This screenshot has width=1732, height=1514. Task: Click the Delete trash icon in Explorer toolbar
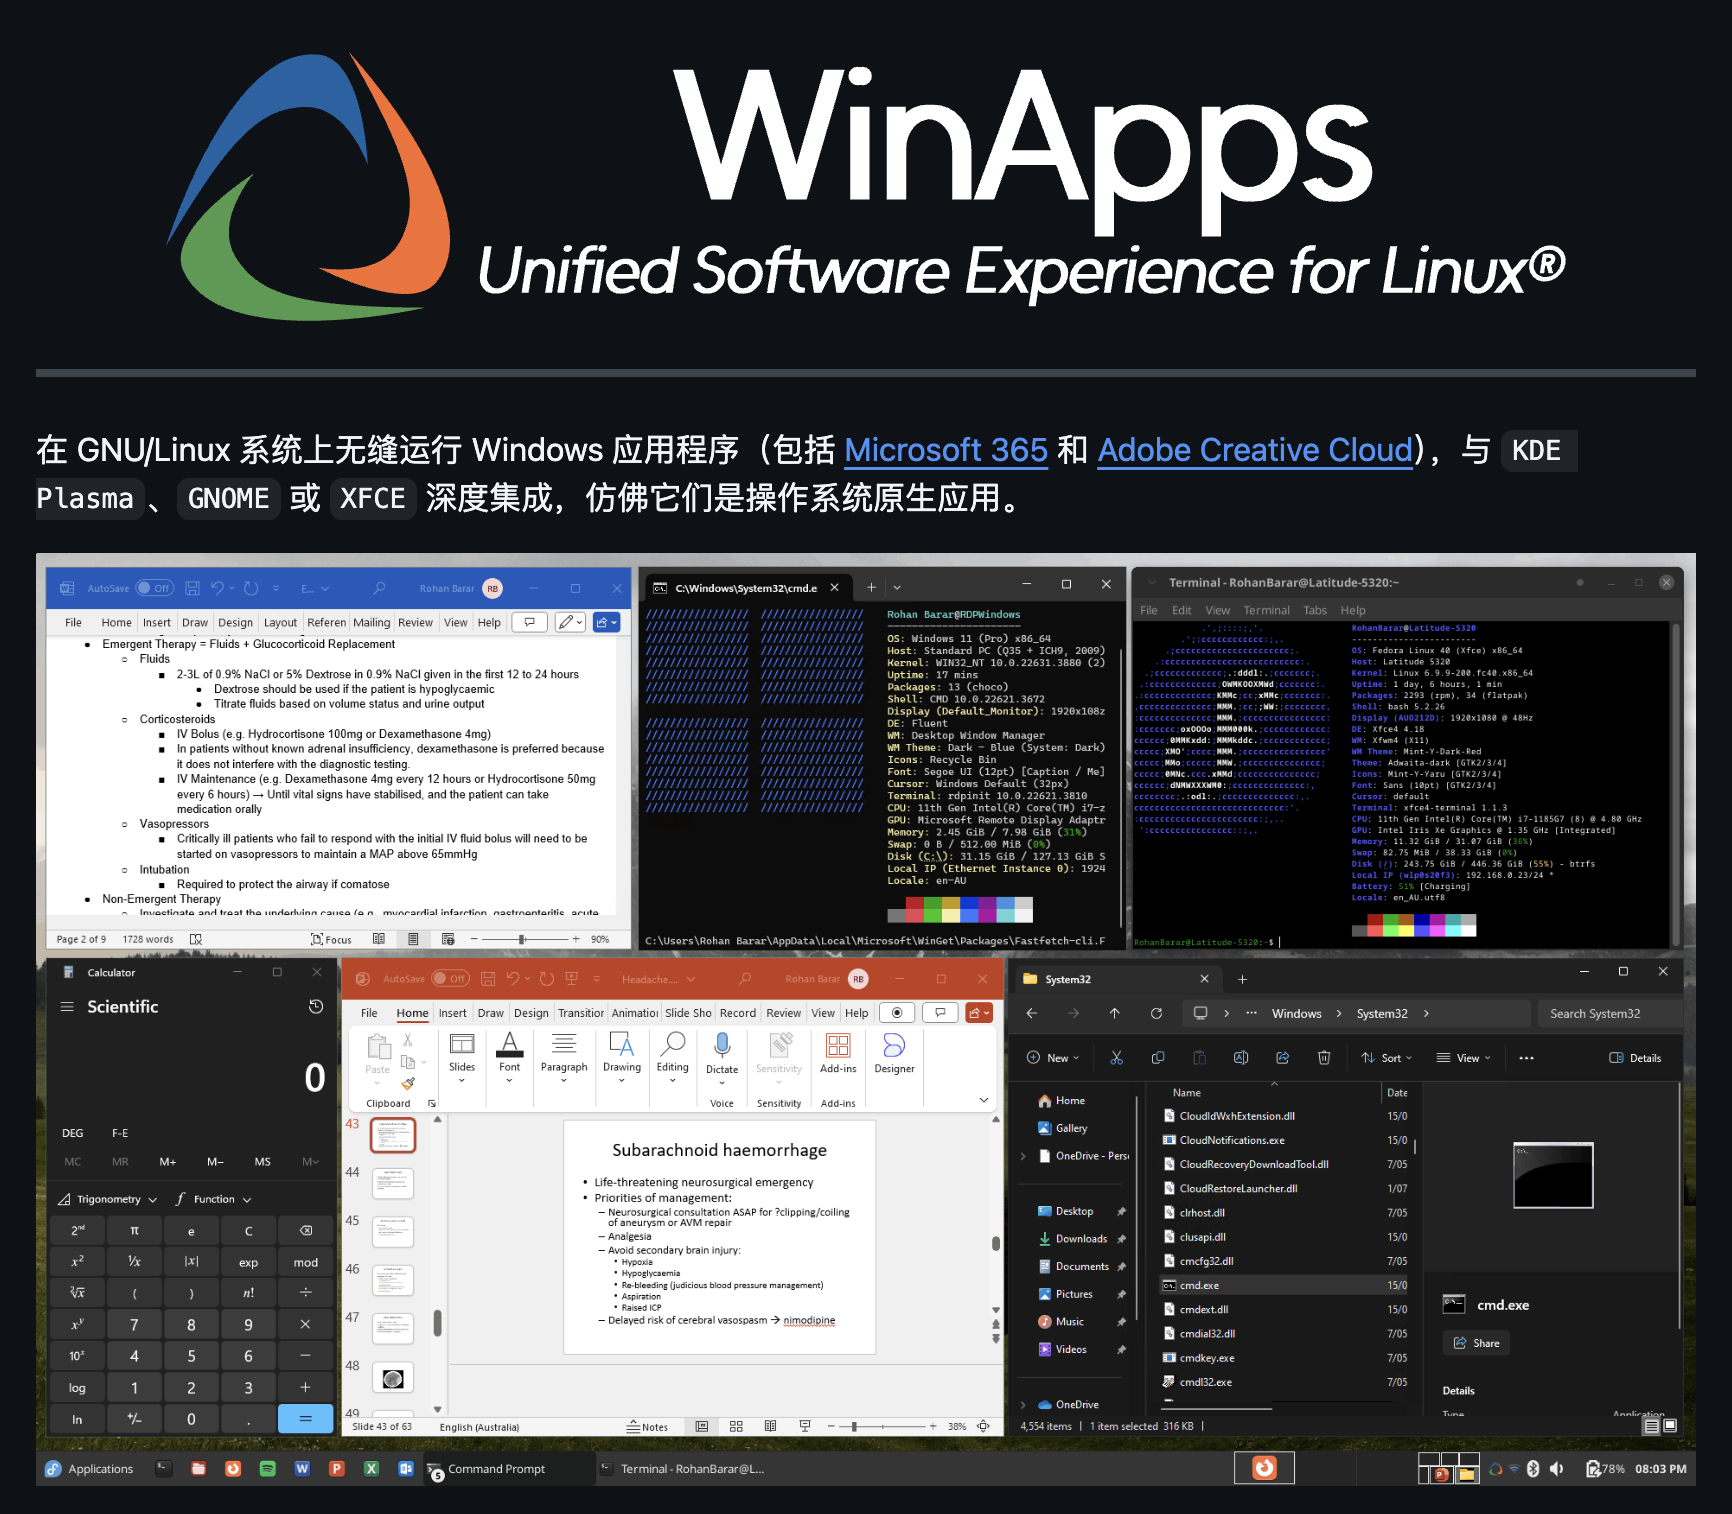coord(1324,1057)
